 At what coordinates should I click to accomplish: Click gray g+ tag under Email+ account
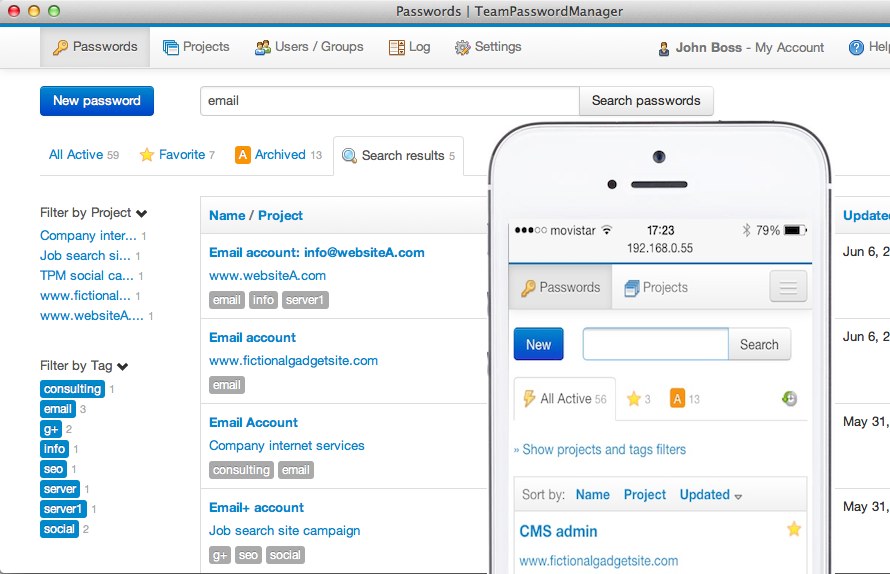pos(220,555)
